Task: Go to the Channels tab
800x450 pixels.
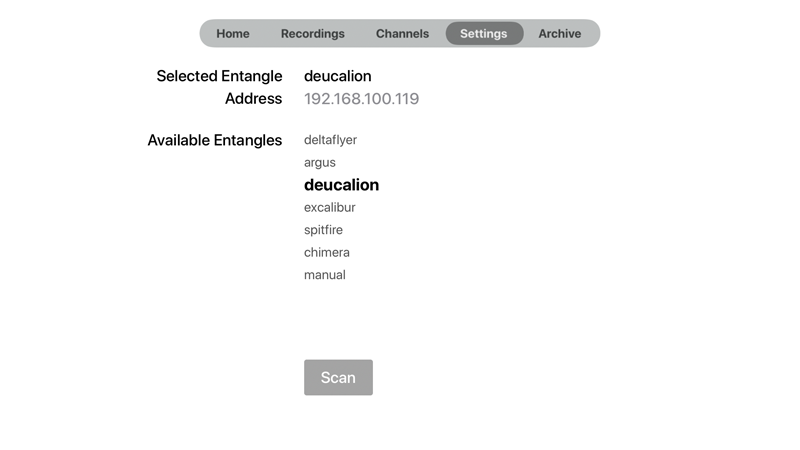Action: pyautogui.click(x=402, y=34)
